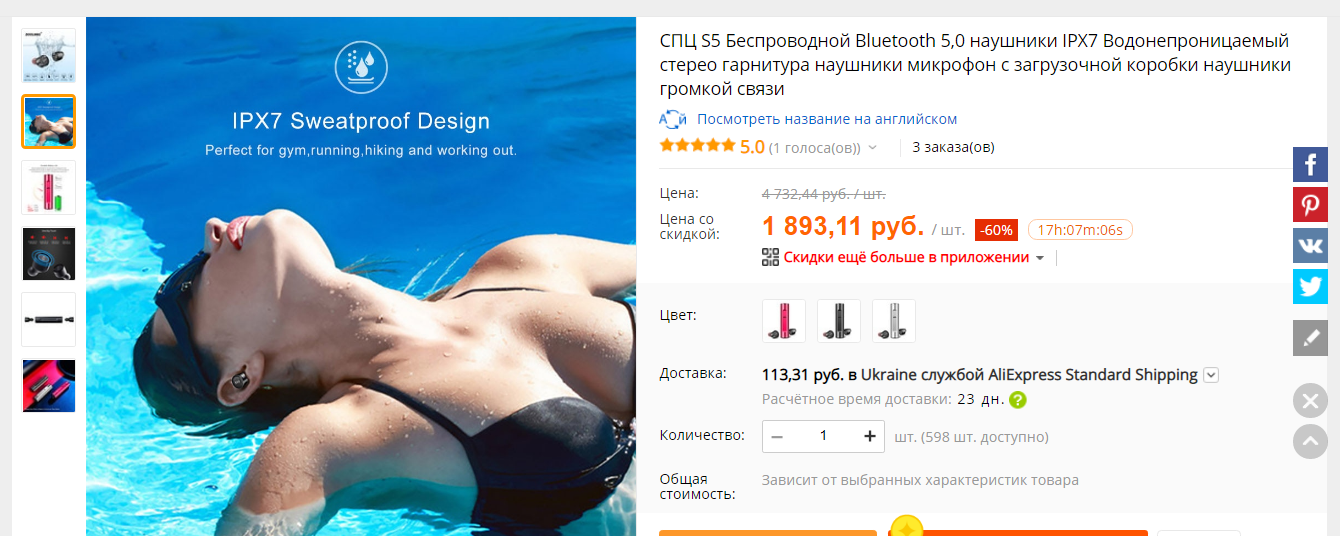Tweet product with Twitter icon

(1310, 286)
